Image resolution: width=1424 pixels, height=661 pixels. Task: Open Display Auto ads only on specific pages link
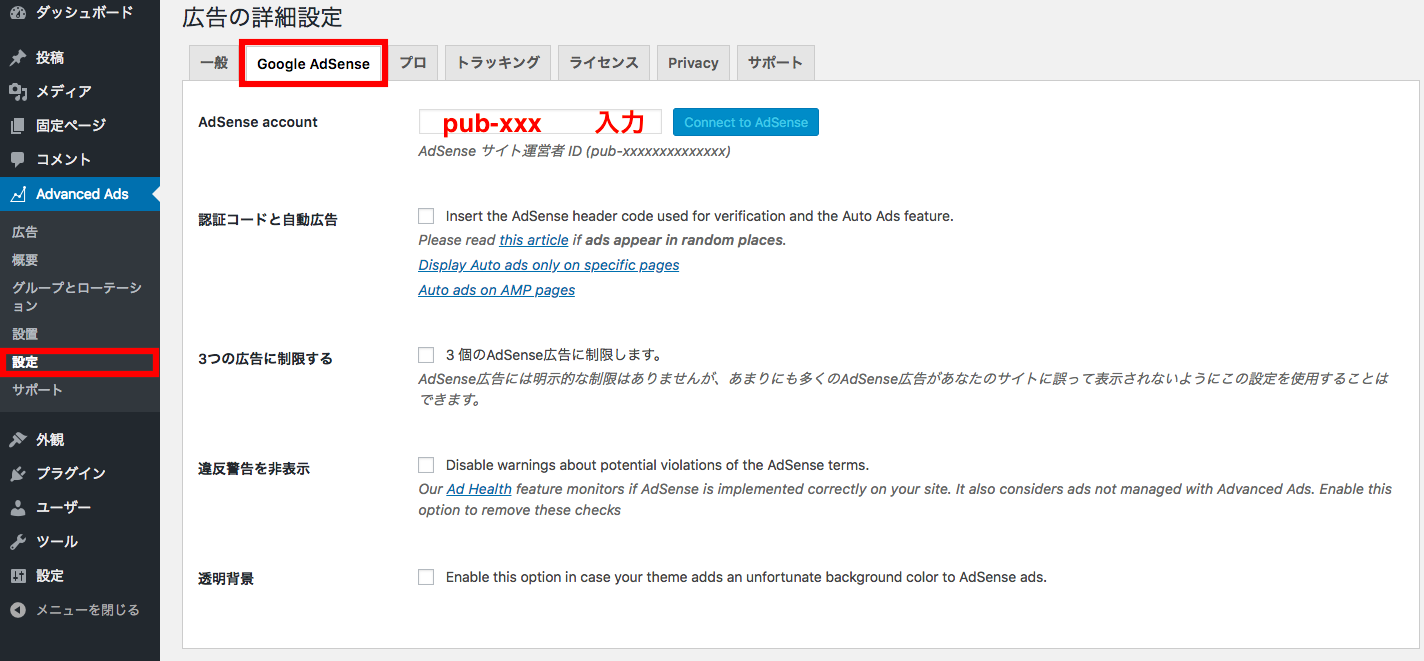549,265
